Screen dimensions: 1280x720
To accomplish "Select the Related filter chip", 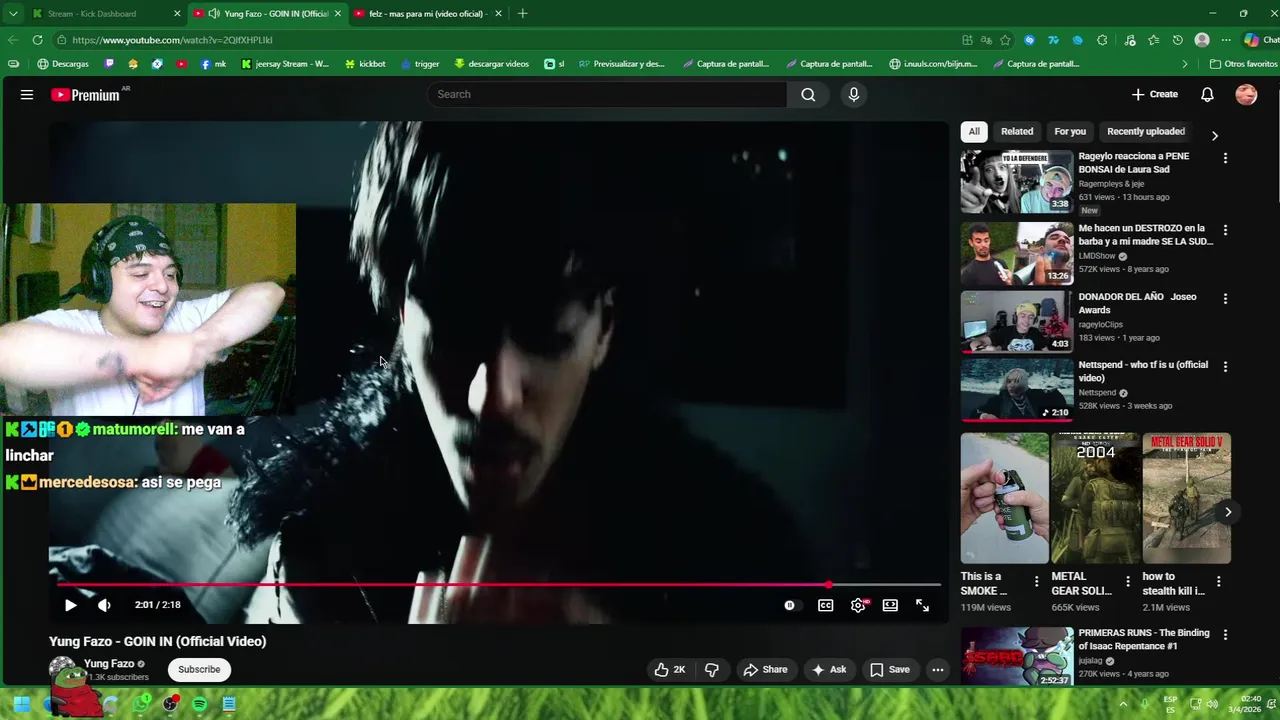I will pos(1017,131).
